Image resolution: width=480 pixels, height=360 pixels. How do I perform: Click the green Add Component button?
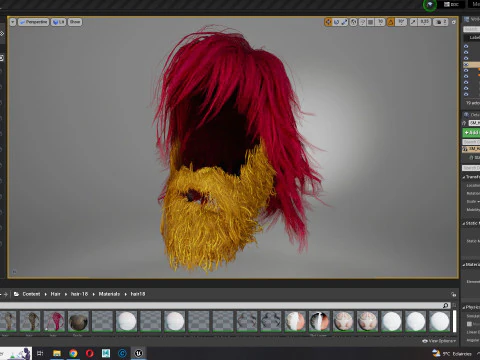coord(471,133)
